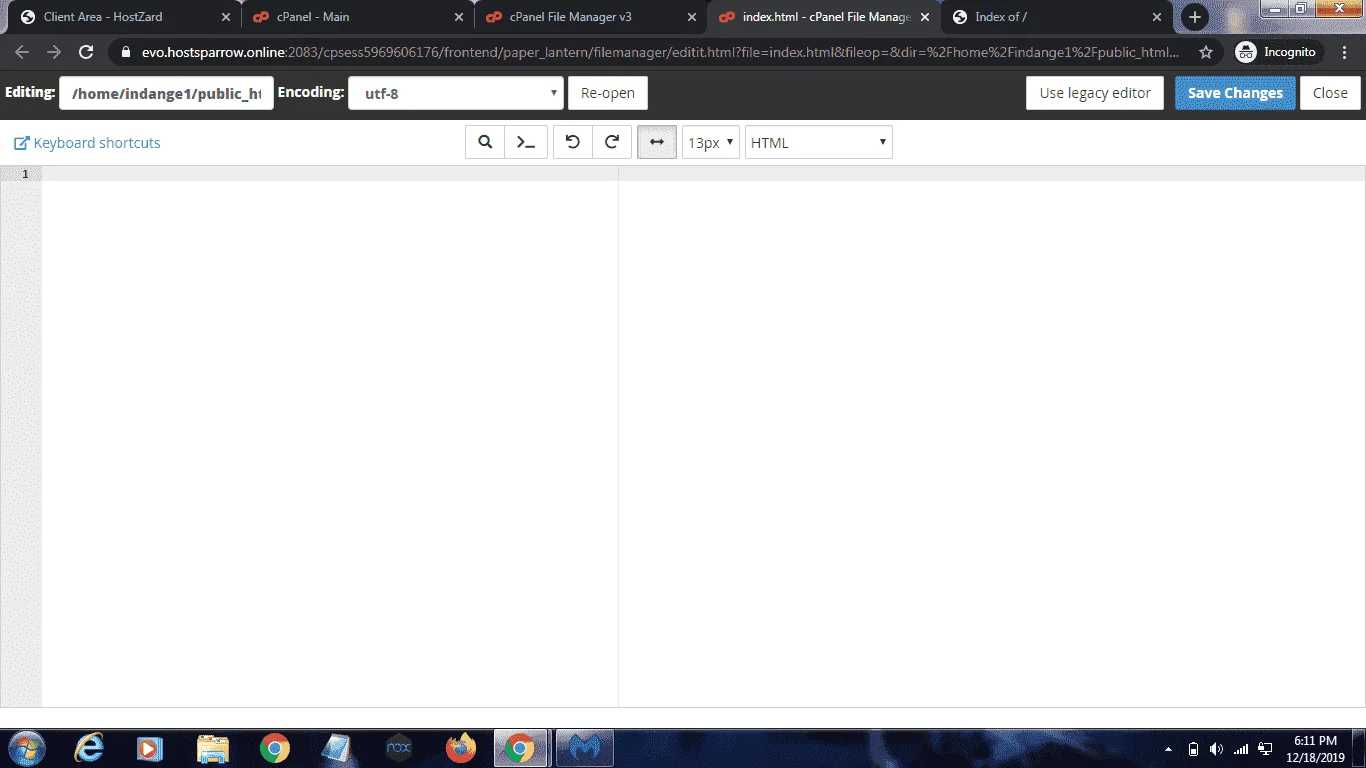Open the go-to-line terminal icon

pyautogui.click(x=526, y=142)
